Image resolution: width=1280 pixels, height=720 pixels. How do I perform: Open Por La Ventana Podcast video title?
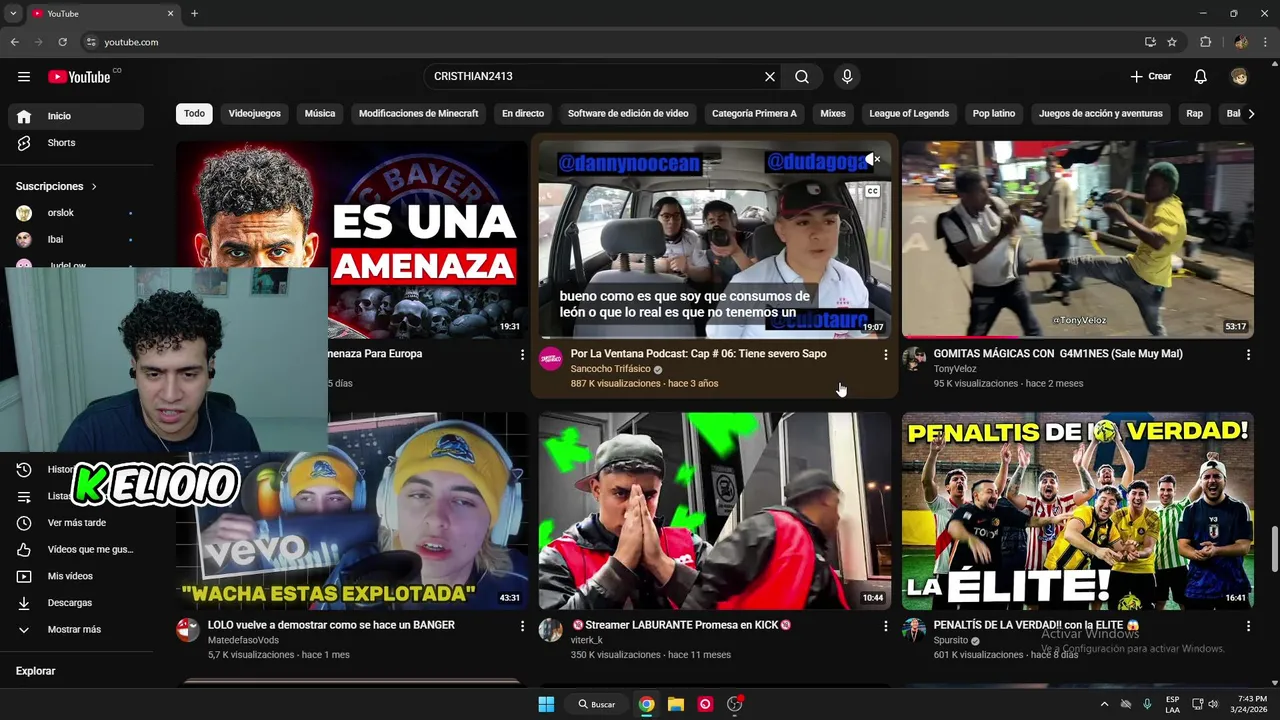698,354
